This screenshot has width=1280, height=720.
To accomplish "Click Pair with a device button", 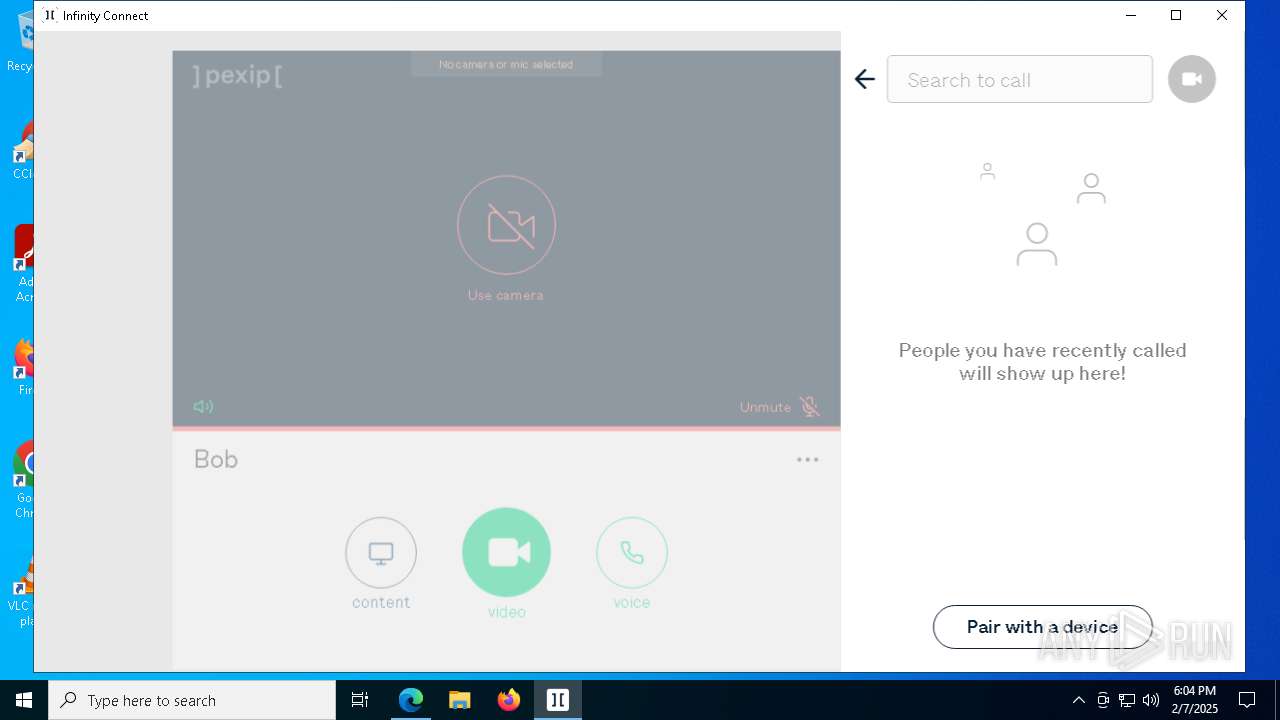I will (1042, 627).
